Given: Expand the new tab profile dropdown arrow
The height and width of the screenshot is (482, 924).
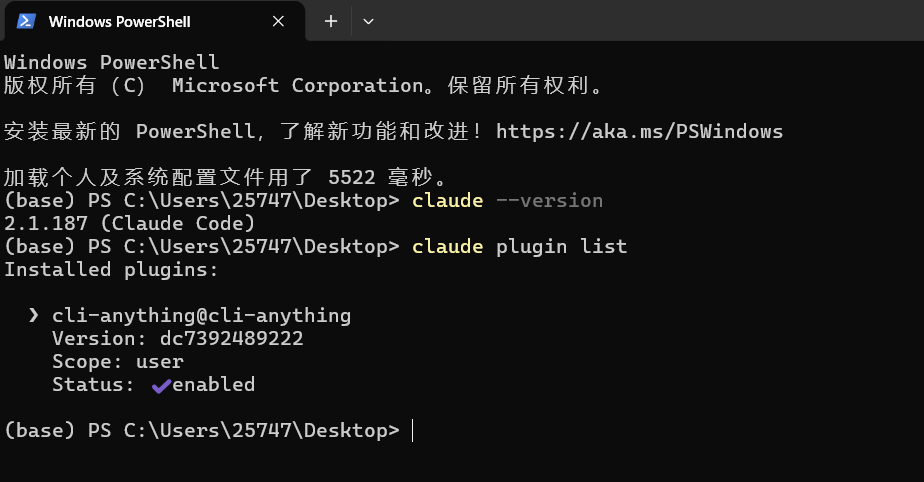Looking at the screenshot, I should [x=368, y=21].
